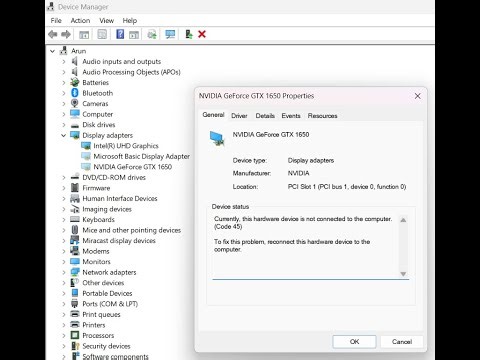The height and width of the screenshot is (360, 480).
Task: Click Scan for hardware changes monitor icon
Action: click(x=170, y=34)
